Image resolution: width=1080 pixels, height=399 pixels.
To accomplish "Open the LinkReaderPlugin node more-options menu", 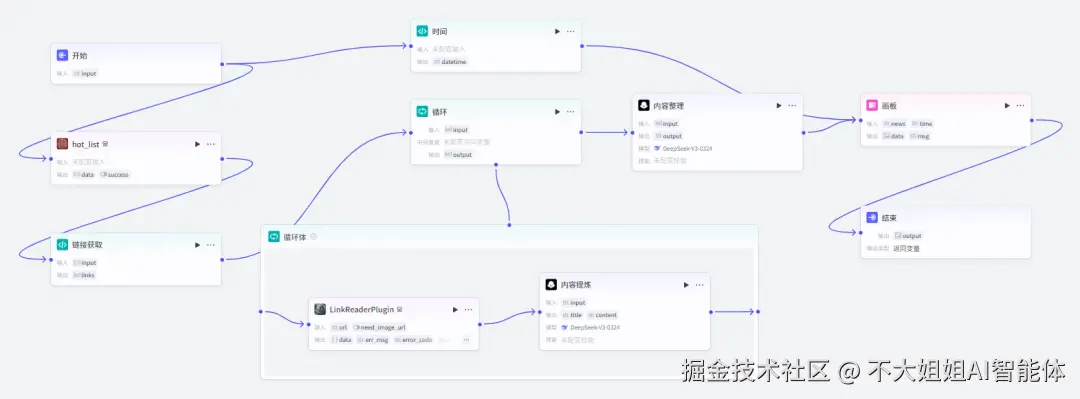I will pyautogui.click(x=468, y=309).
